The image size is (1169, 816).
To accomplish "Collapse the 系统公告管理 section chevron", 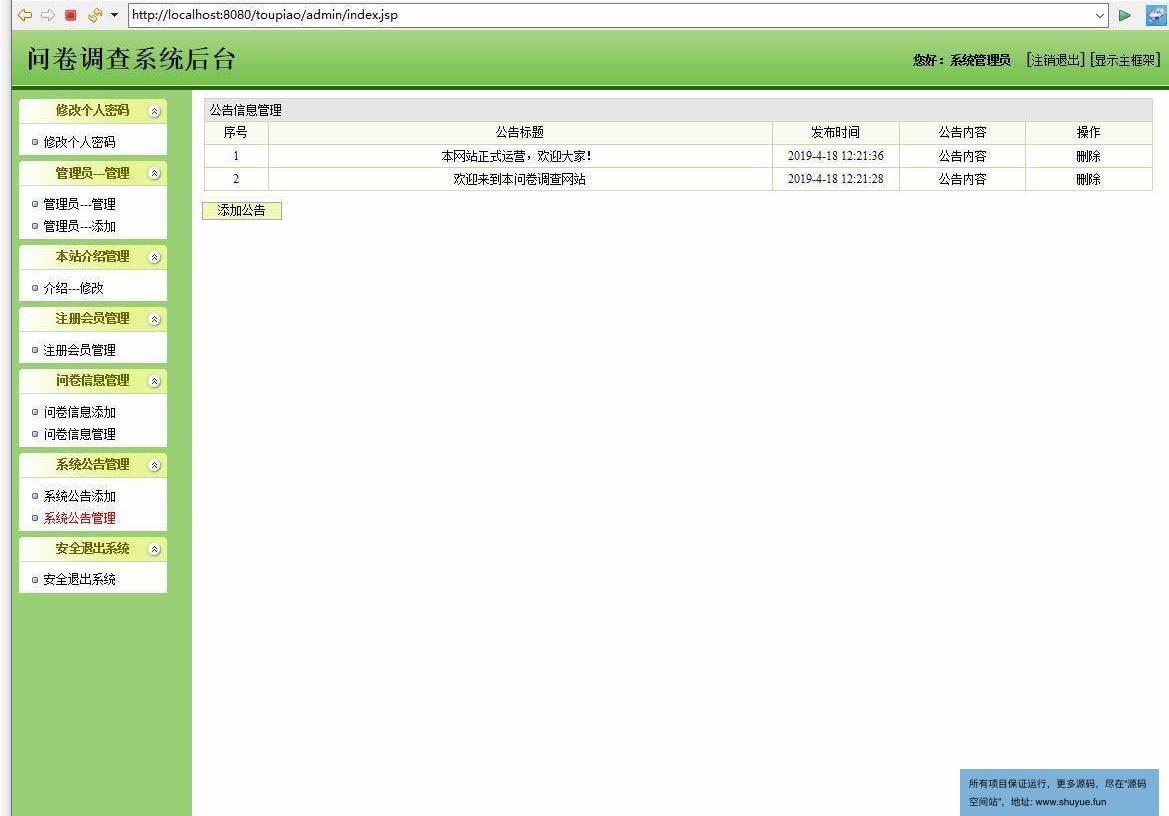I will 154,465.
